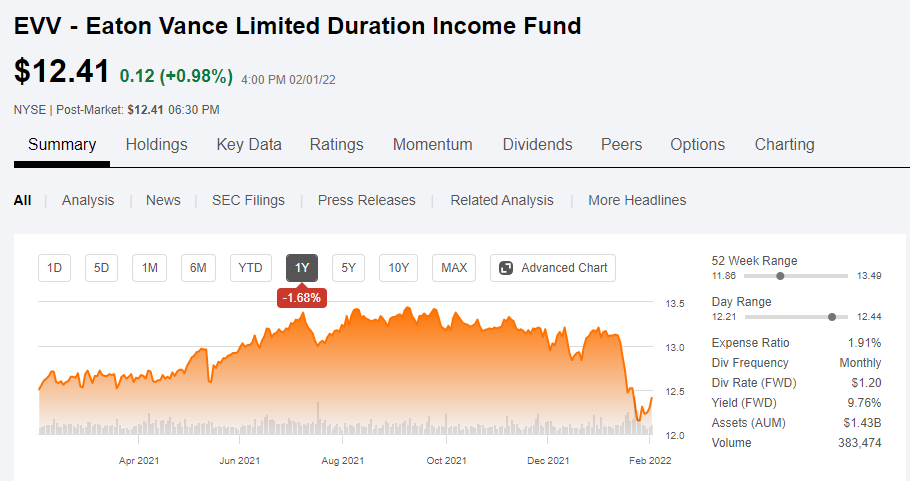Filter headlines by Analysis
910x481 pixels.
tap(88, 200)
